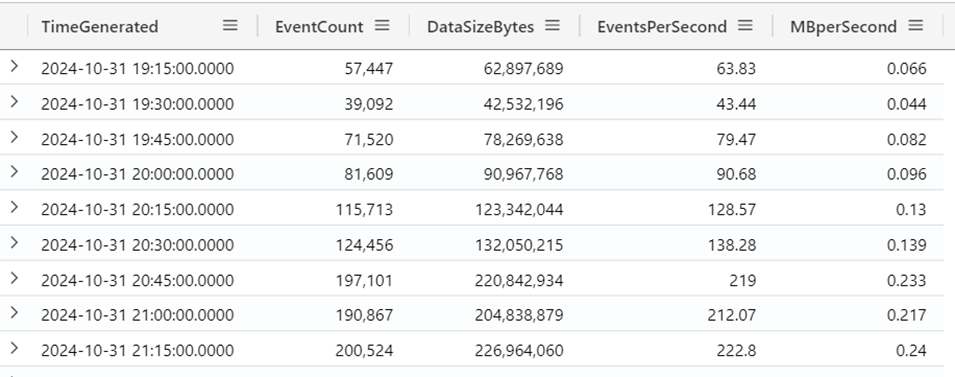The image size is (955, 377).
Task: Open the EventsPerSecond column menu icon
Action: (745, 26)
